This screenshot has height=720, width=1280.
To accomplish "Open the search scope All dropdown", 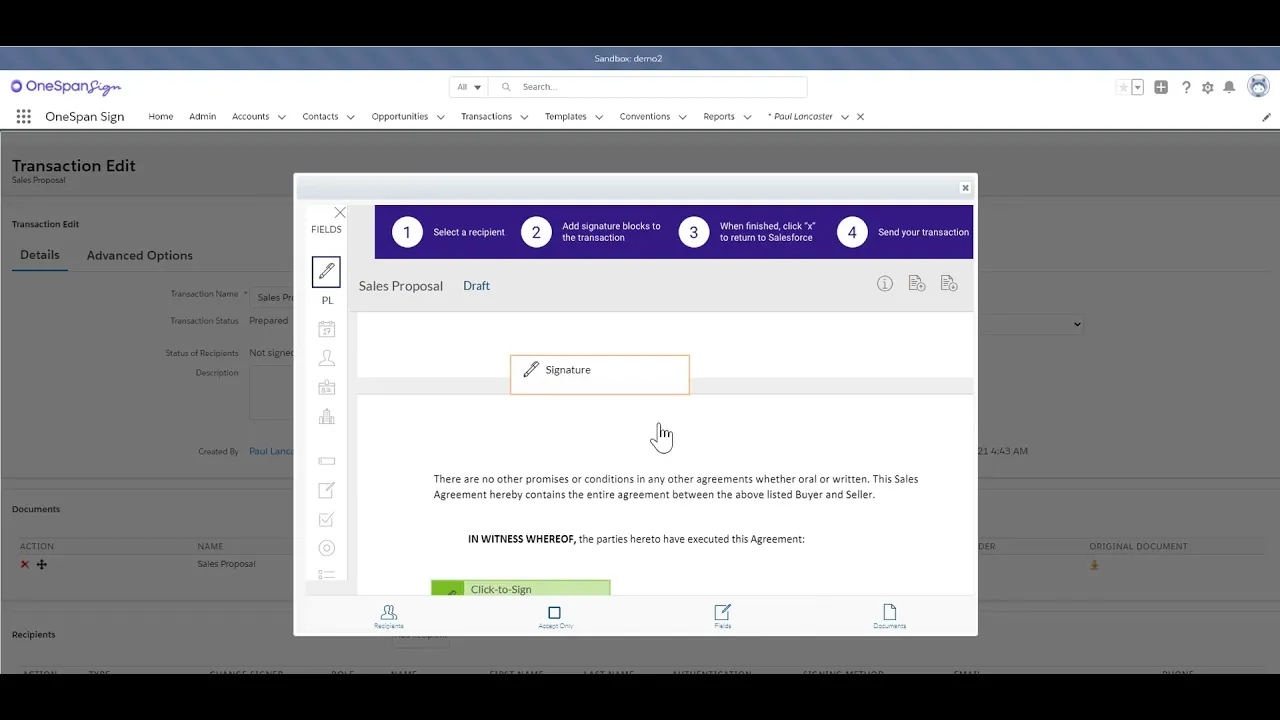I will 467,86.
